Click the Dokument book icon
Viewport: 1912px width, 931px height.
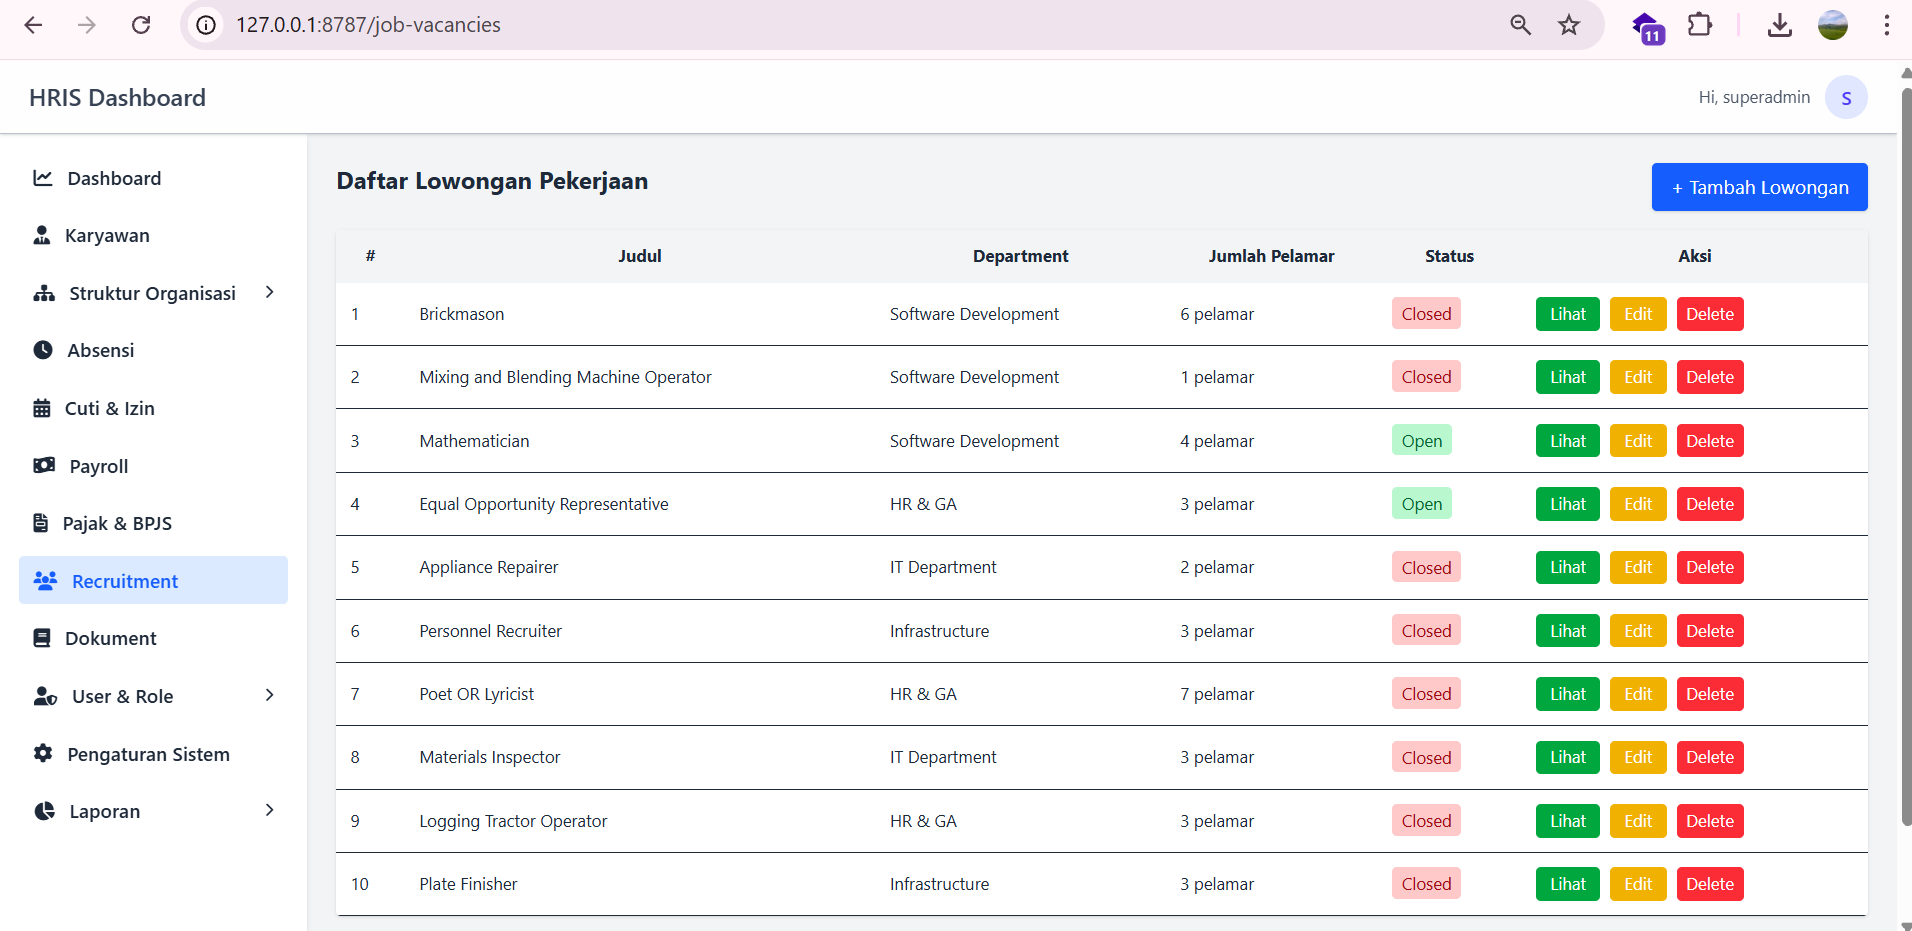pyautogui.click(x=42, y=638)
